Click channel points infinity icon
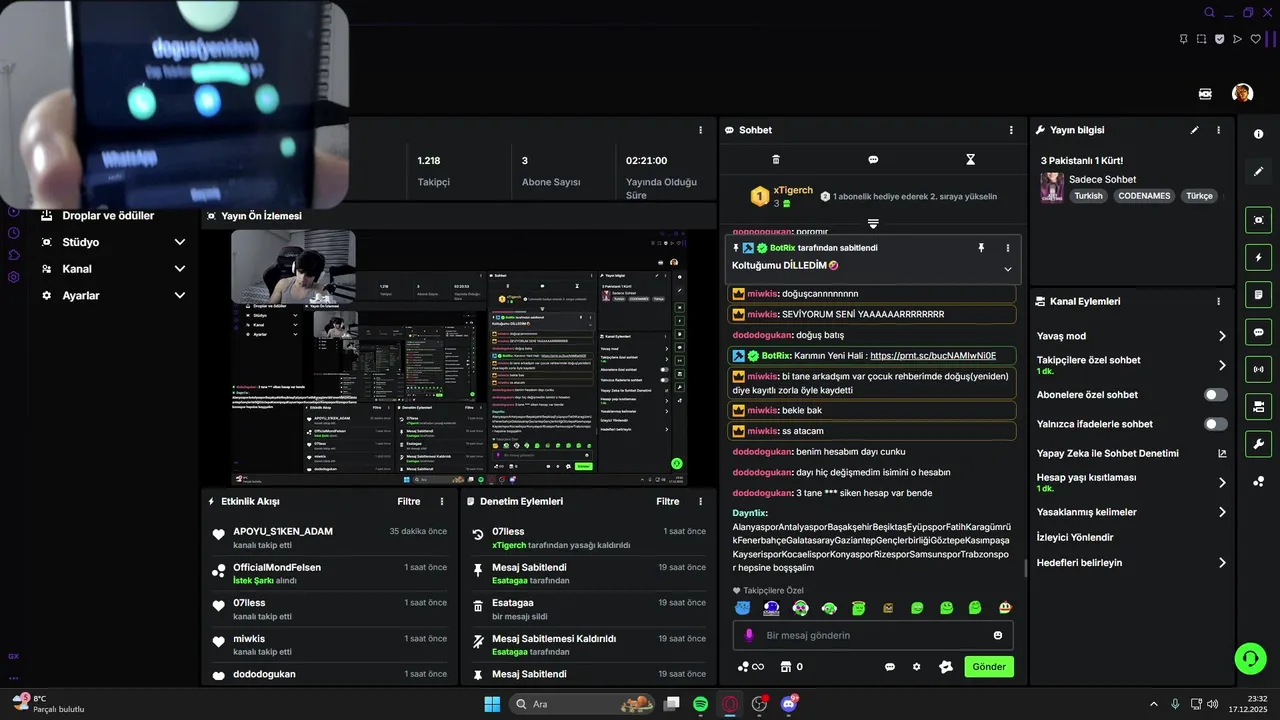The height and width of the screenshot is (720, 1280). (751, 667)
